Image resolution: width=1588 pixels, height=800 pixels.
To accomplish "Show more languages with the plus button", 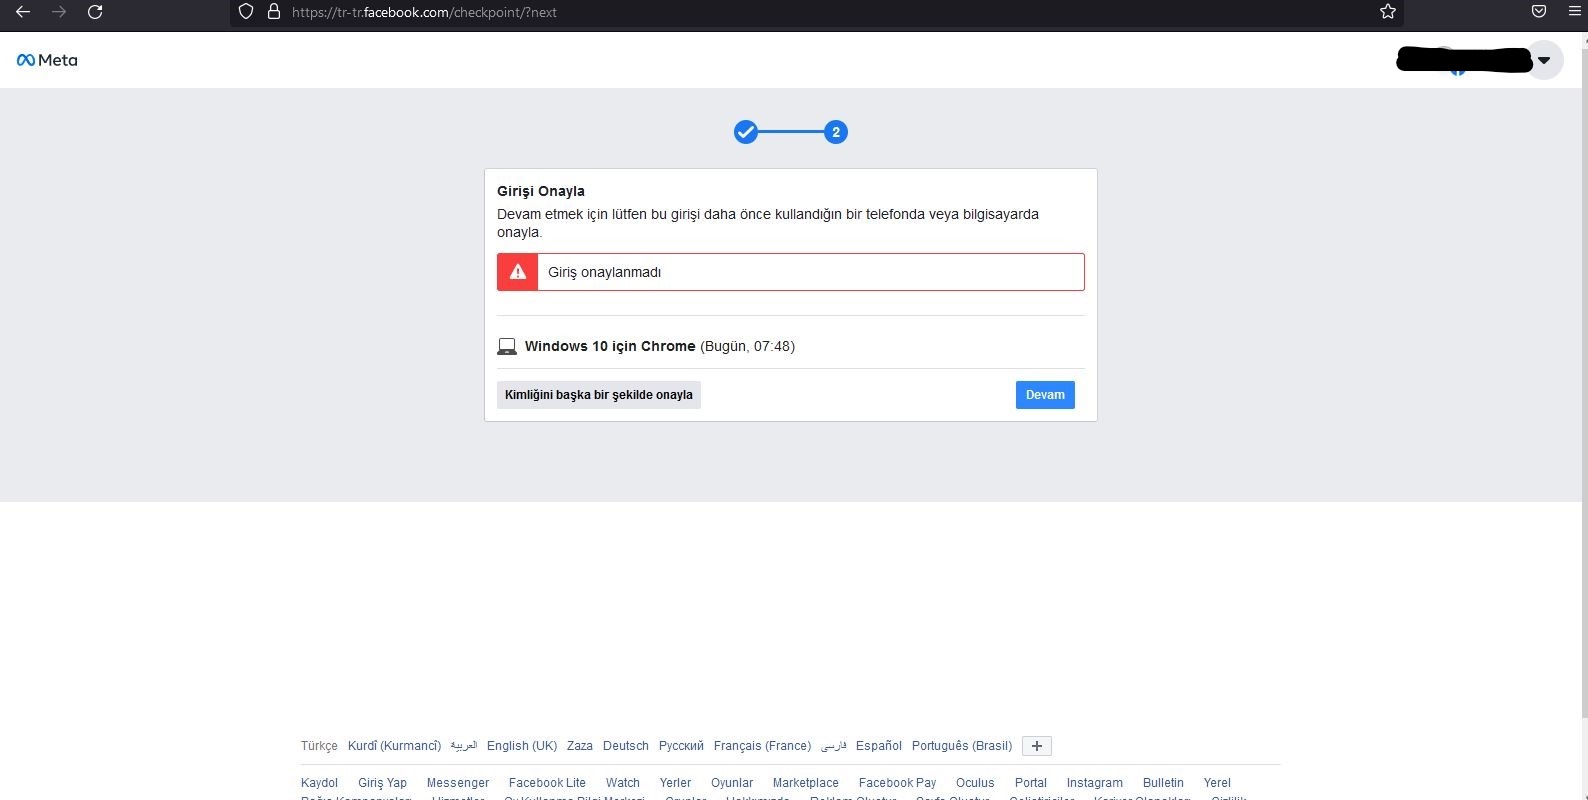I will coord(1037,746).
